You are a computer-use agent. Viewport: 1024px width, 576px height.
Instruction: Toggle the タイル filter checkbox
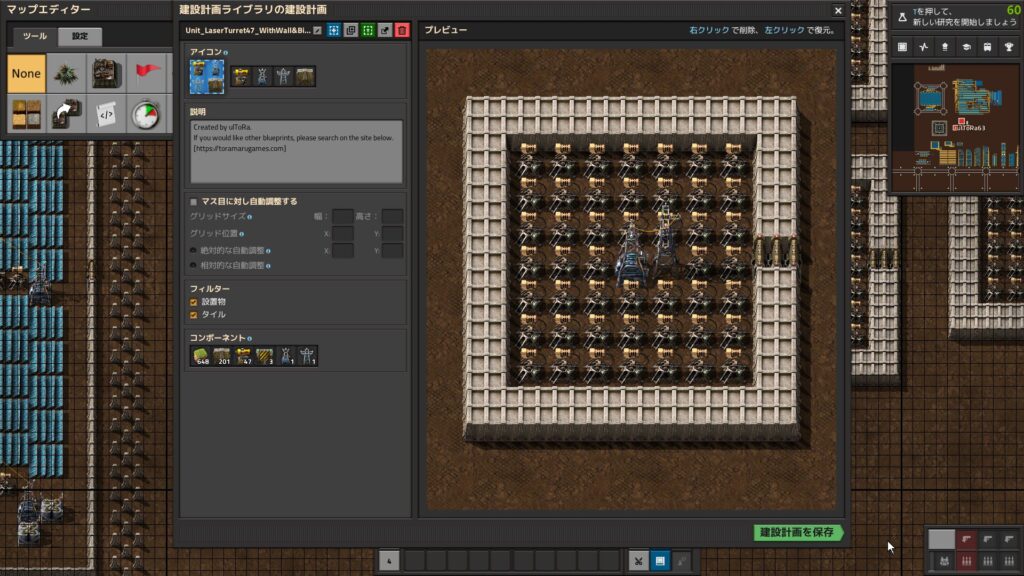pos(193,315)
